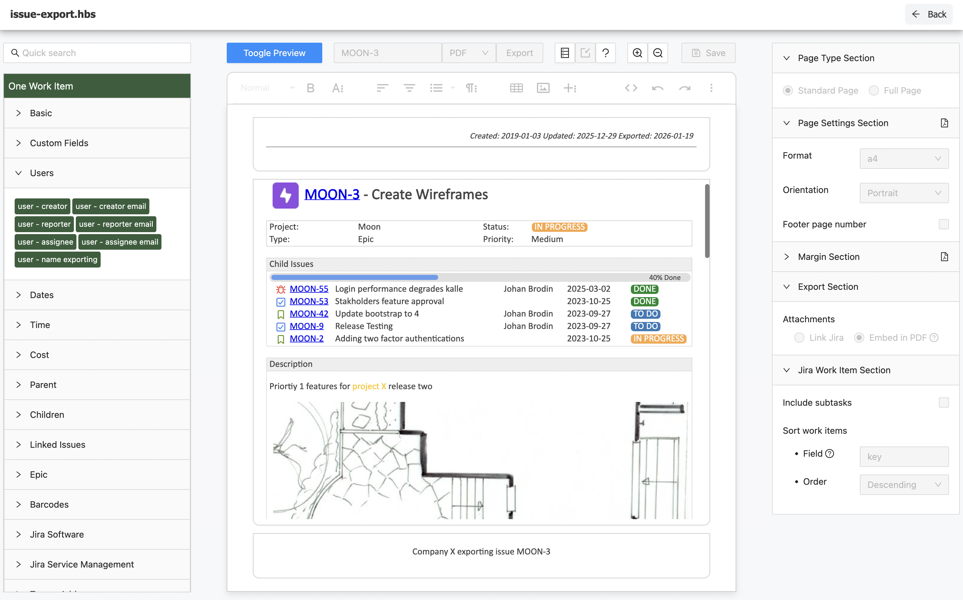Open help question mark icon
Image resolution: width=963 pixels, height=600 pixels.
[x=606, y=53]
